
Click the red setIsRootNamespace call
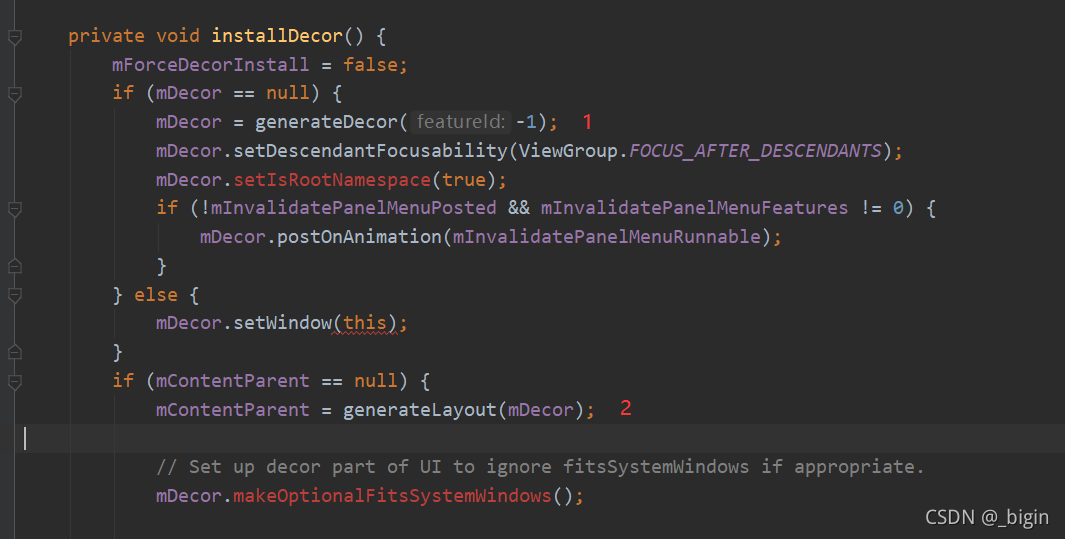coord(332,180)
